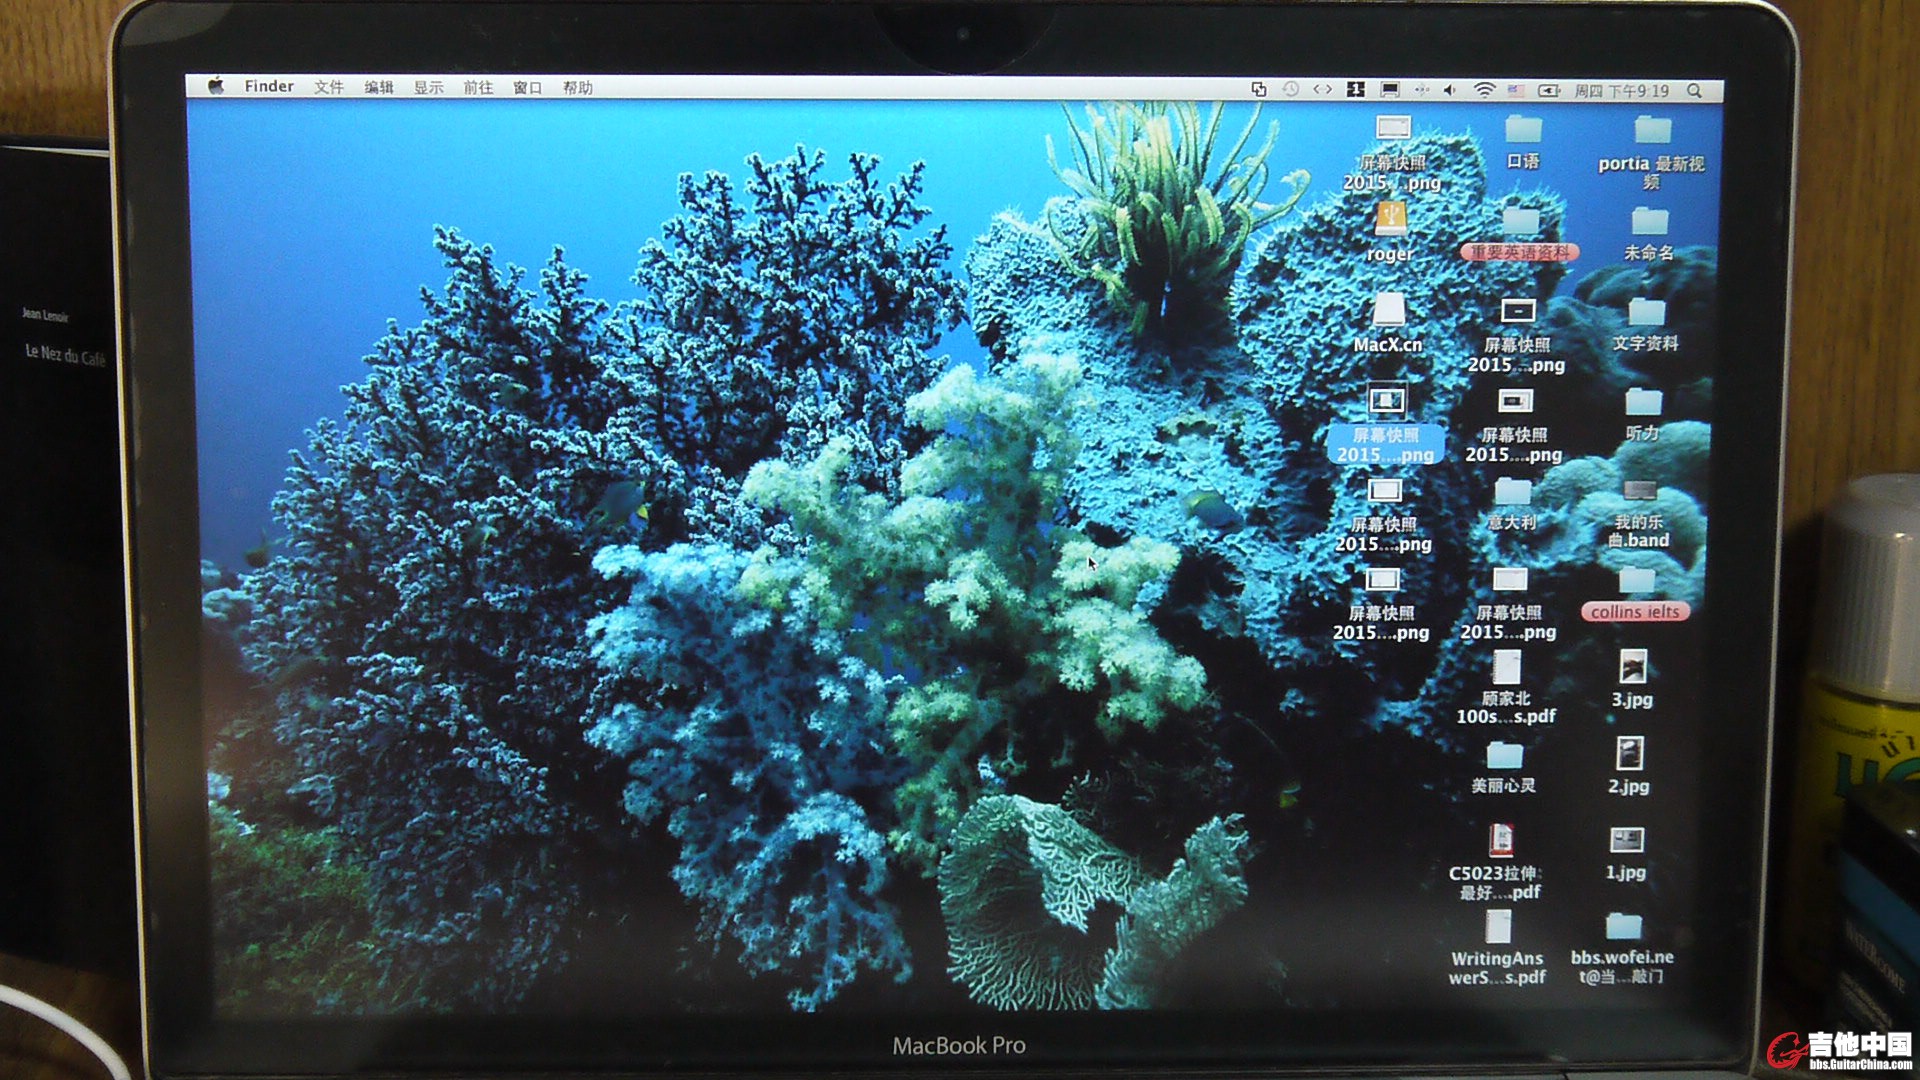
Task: Open the 前往 menu in Finder
Action: tap(478, 88)
